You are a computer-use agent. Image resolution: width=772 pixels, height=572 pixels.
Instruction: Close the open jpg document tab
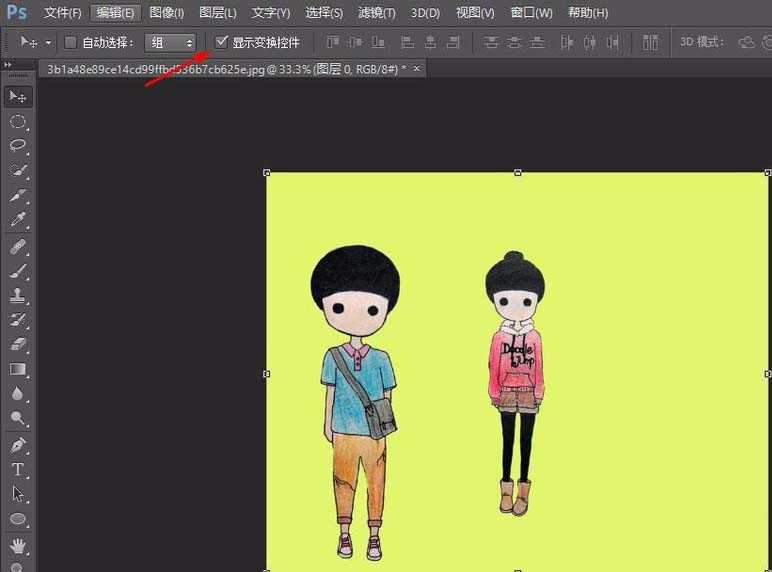(x=417, y=68)
